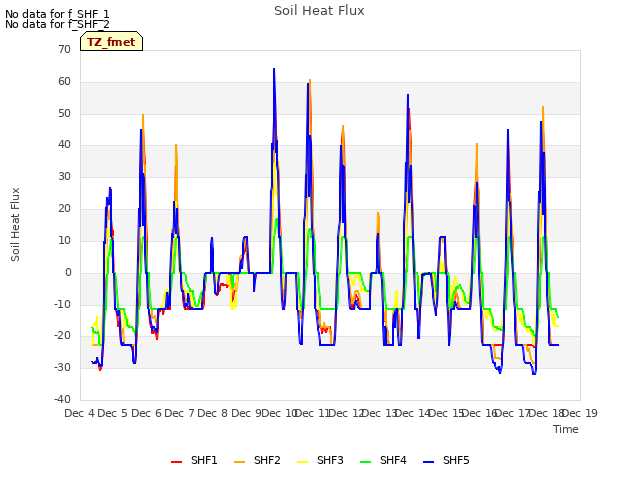Image resolution: width=640 pixels, height=480 pixels.
Task: Select the SHF3 legend label
Action: 330,460
